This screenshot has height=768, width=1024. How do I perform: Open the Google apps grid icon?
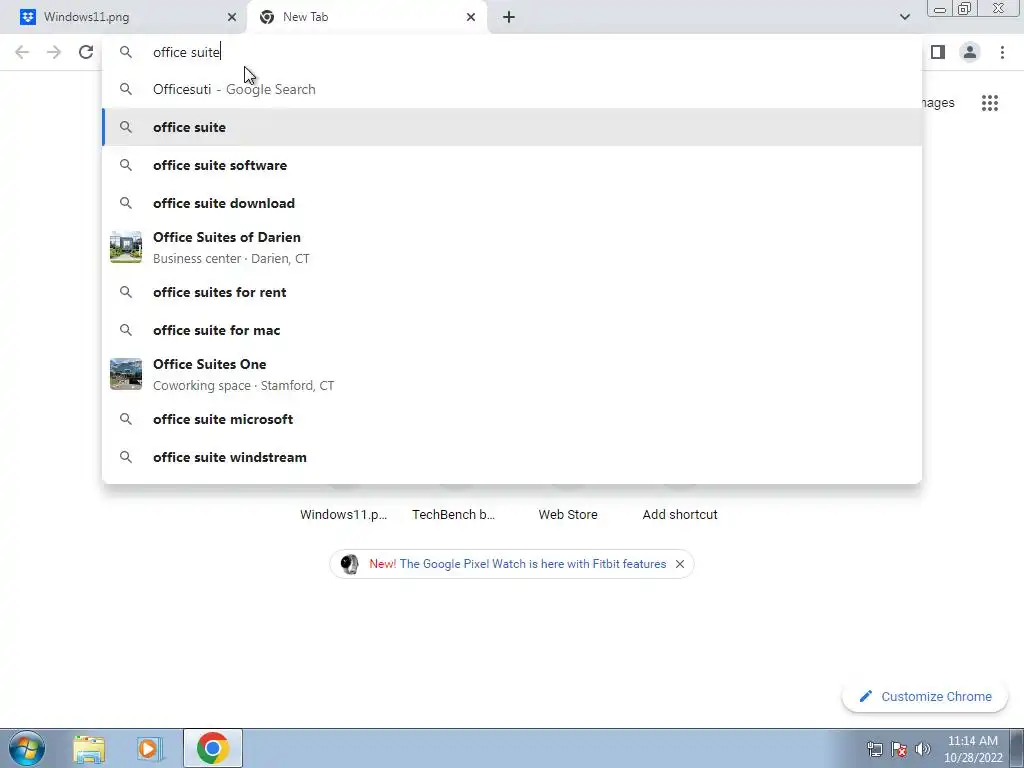(x=989, y=103)
